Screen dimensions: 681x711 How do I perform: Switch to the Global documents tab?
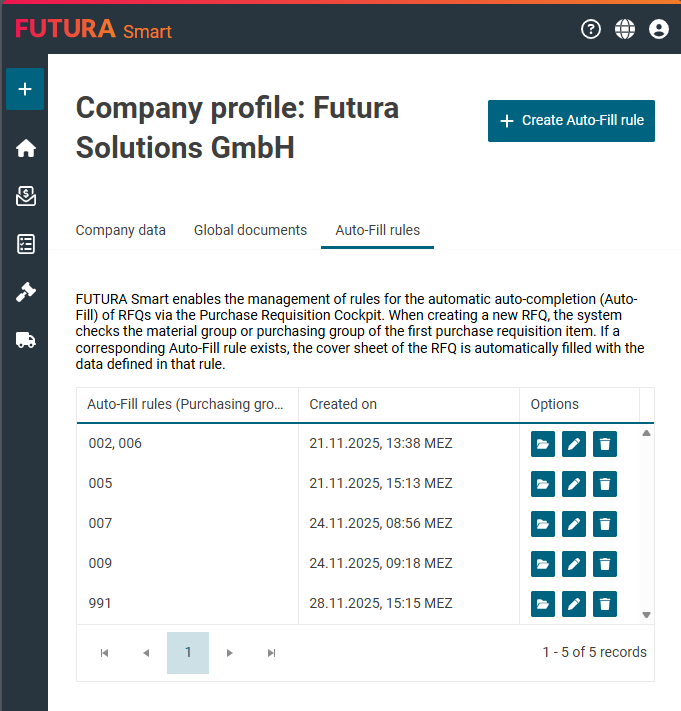250,230
